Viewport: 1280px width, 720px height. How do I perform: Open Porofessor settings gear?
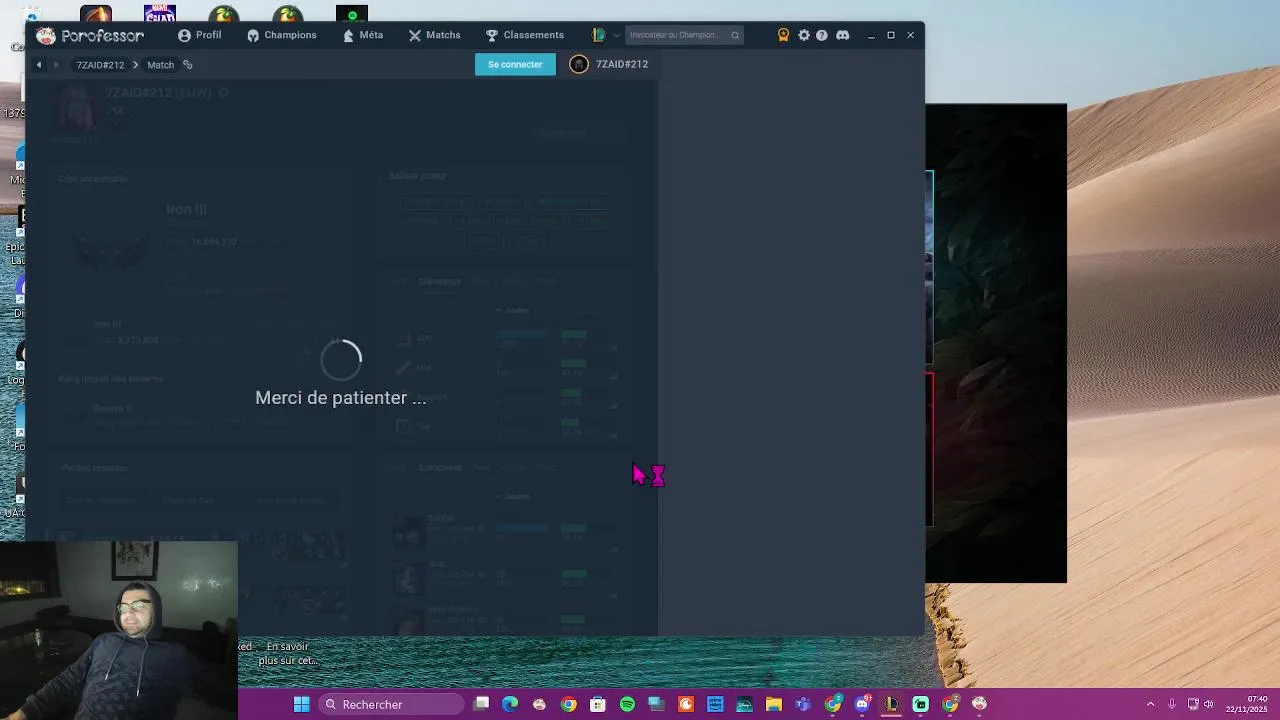(x=804, y=35)
